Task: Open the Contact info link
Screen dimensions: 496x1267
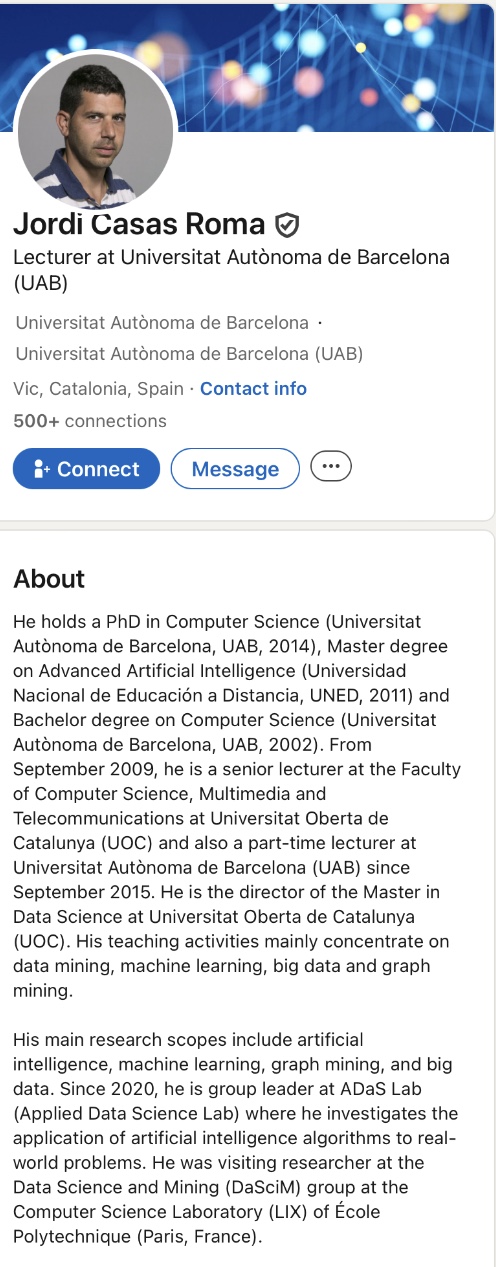Action: [253, 389]
